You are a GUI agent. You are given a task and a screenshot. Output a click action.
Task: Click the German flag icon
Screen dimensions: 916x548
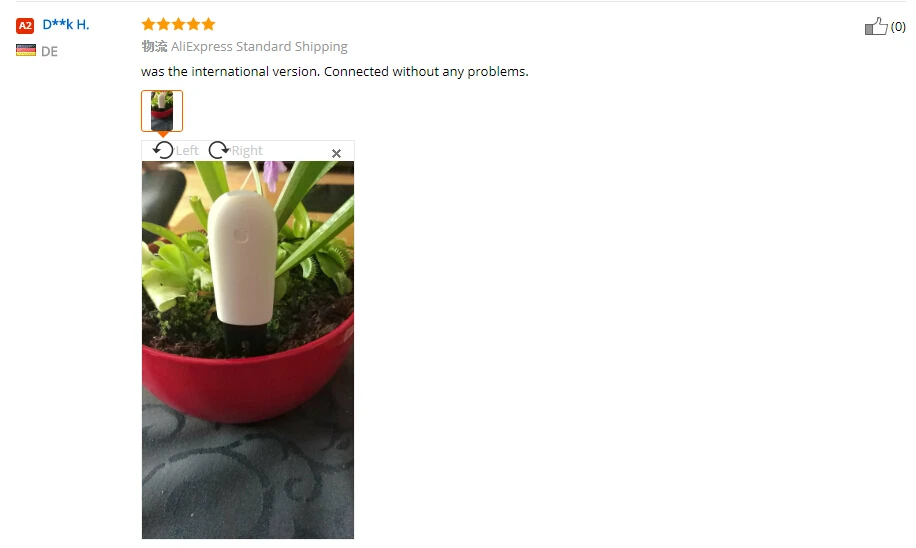point(26,51)
